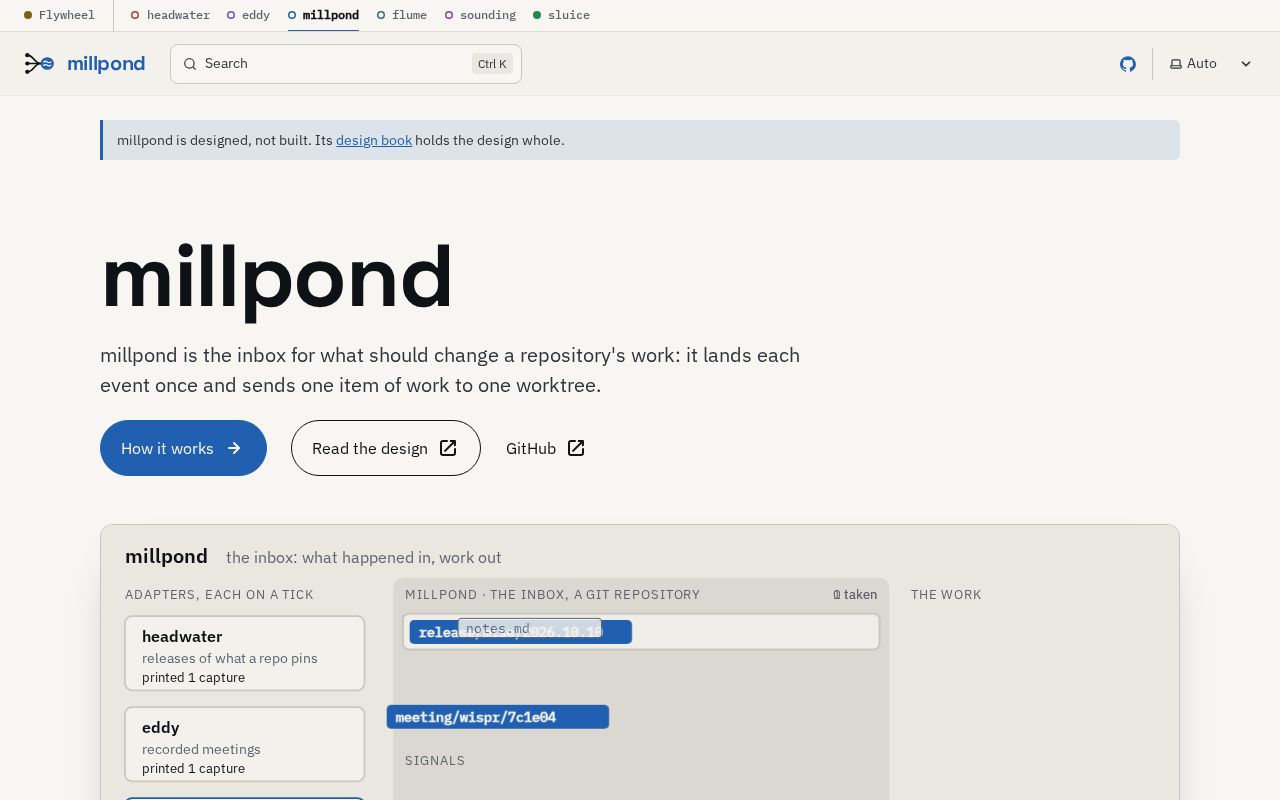Image resolution: width=1280 pixels, height=800 pixels.
Task: Click arrow icon in How it works
Action: point(234,448)
